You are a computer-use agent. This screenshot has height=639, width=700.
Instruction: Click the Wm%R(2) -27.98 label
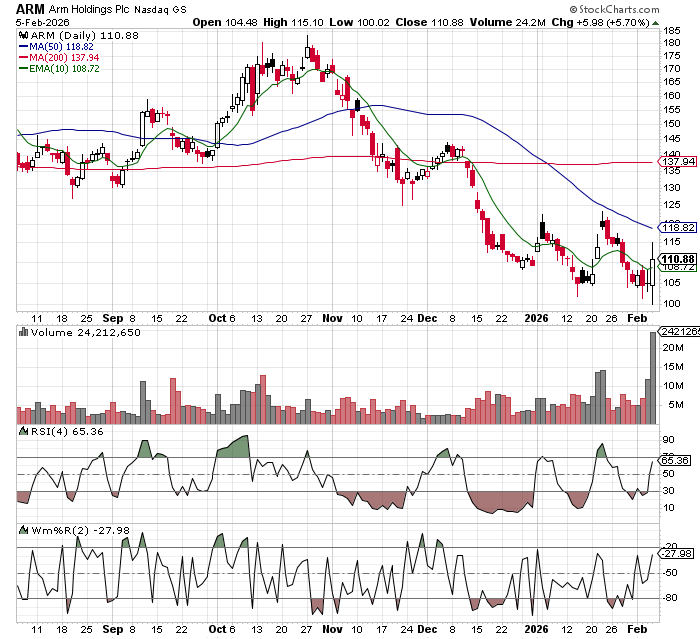coord(80,530)
